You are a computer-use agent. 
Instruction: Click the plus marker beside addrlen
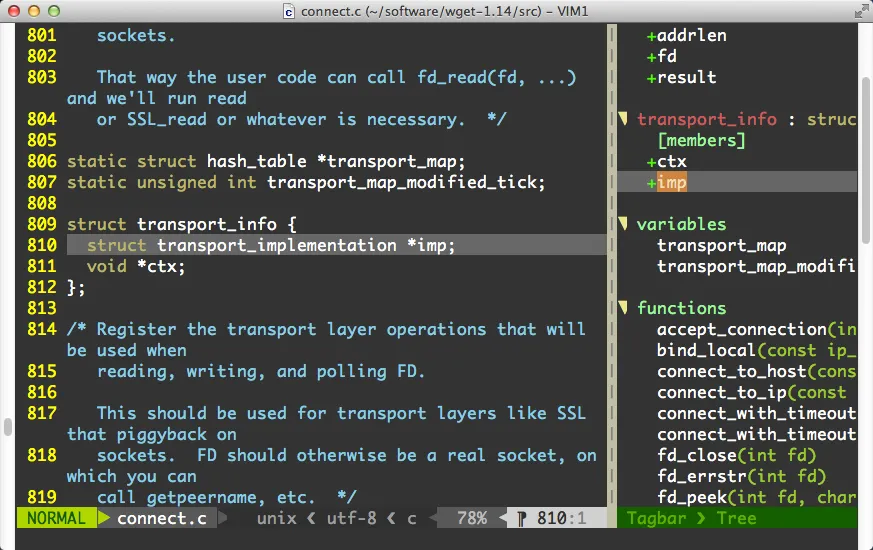[651, 36]
